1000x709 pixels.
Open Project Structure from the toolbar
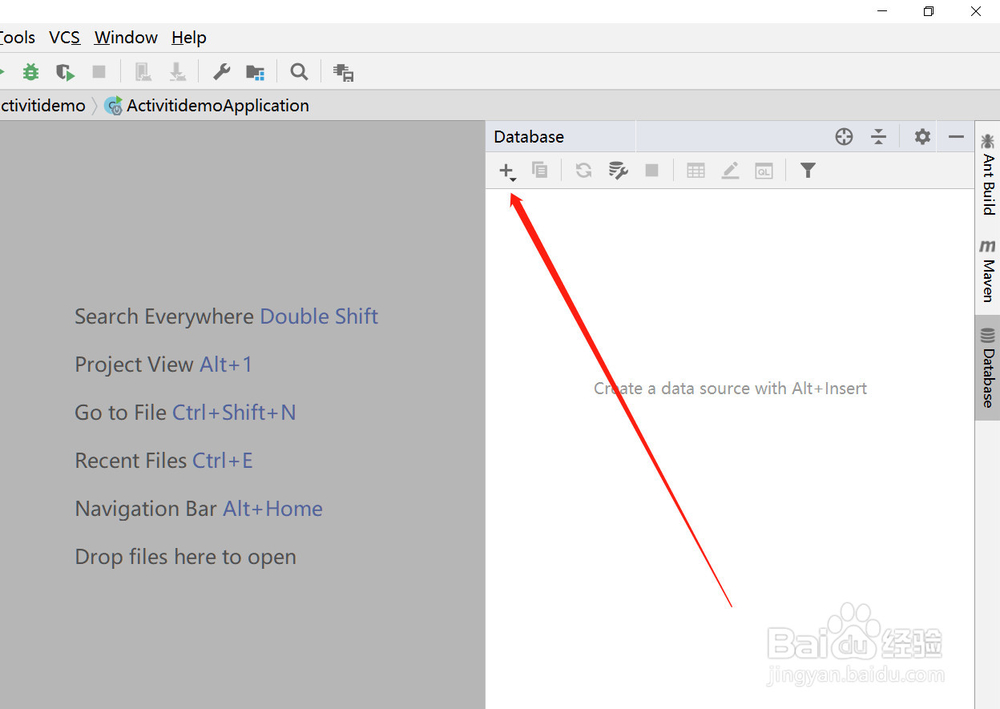pos(255,71)
